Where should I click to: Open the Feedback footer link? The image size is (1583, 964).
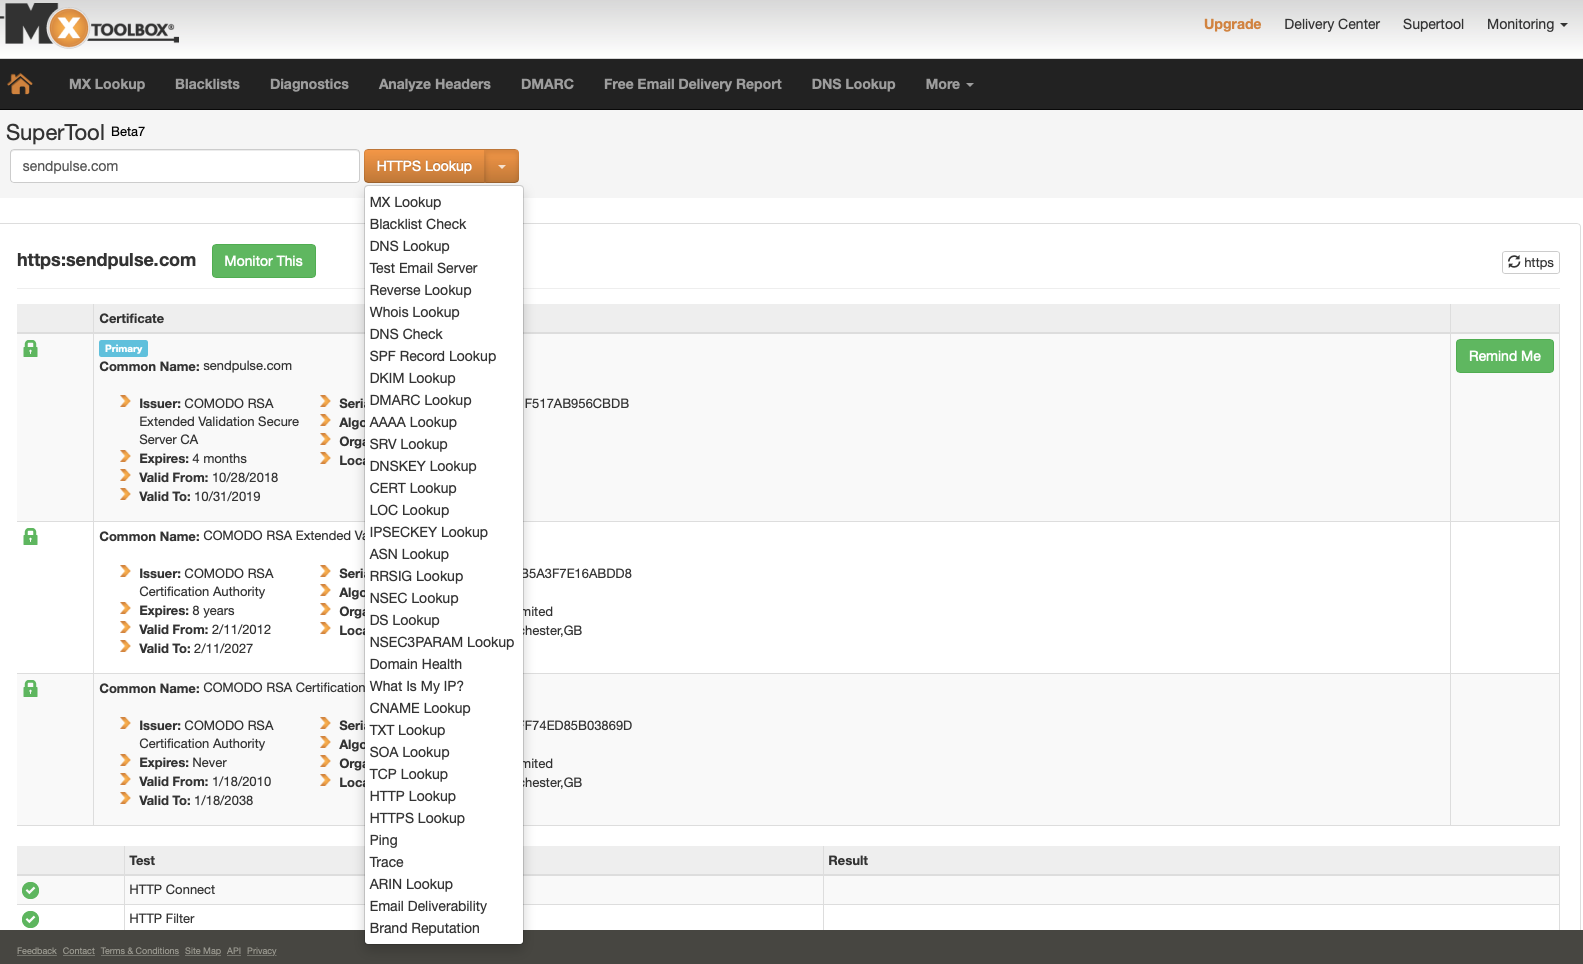37,951
